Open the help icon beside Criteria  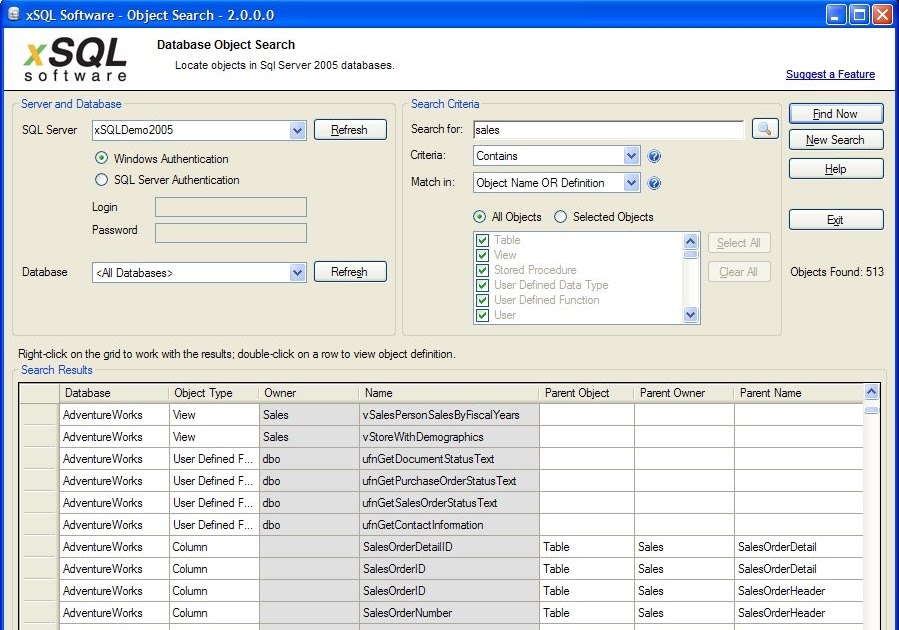[655, 156]
